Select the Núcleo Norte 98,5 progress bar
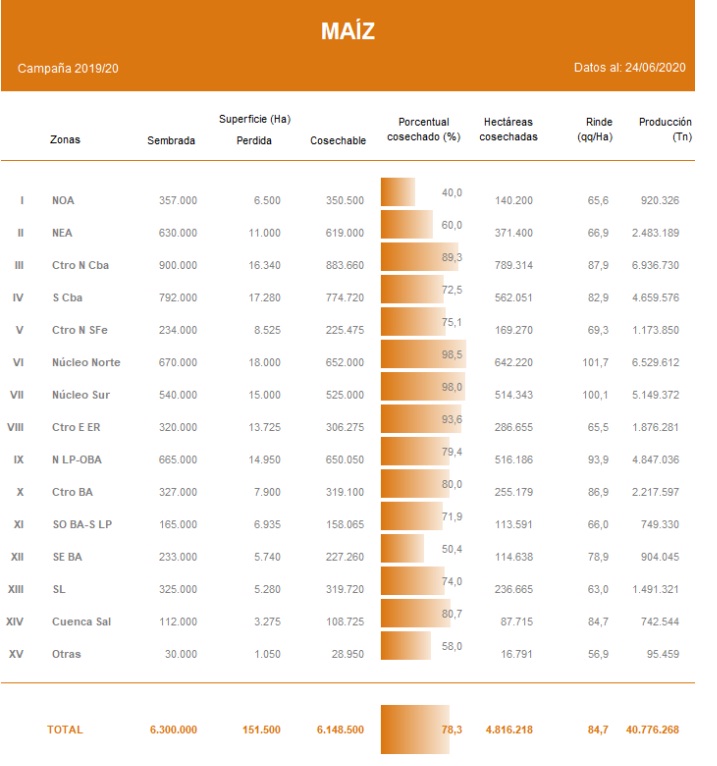This screenshot has width=717, height=766. (423, 355)
